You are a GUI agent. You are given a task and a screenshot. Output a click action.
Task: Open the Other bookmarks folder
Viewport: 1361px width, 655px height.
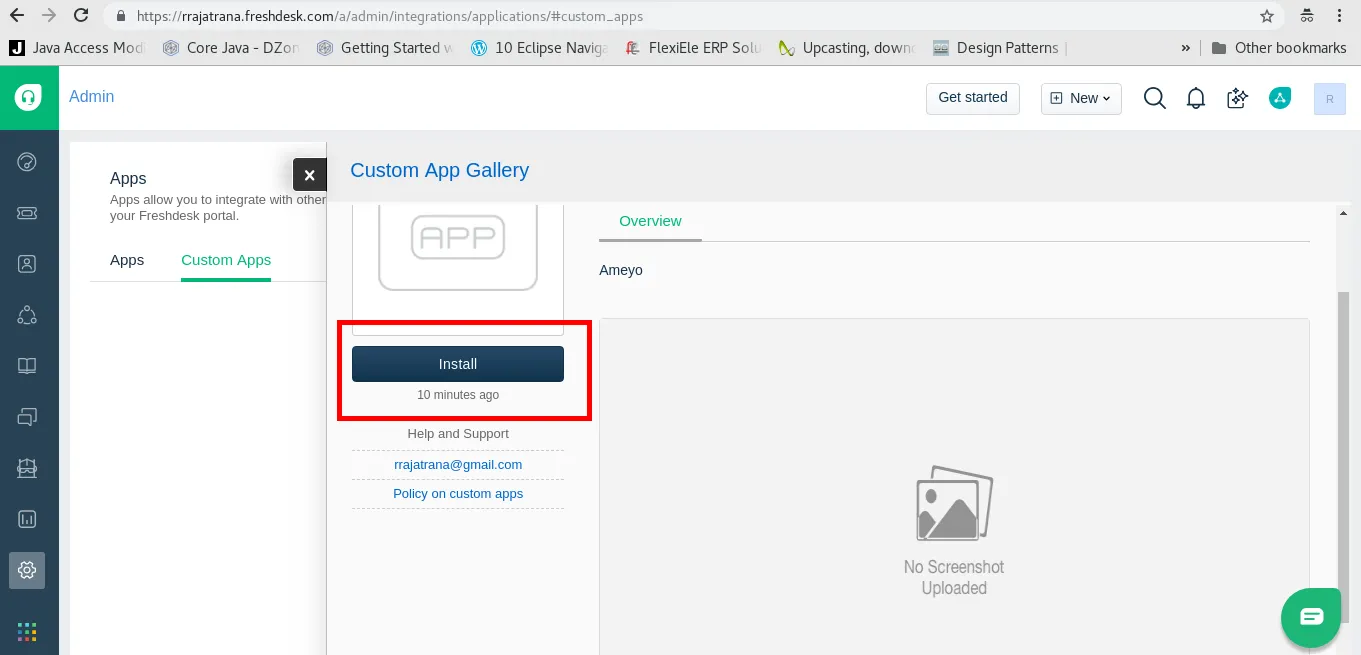[1279, 48]
